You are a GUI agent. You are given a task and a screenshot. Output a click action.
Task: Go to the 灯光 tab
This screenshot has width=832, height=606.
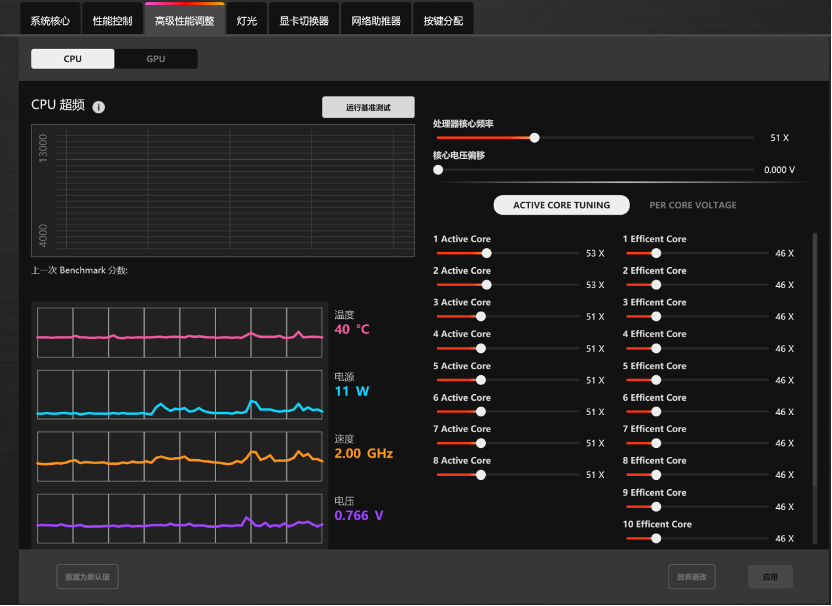[x=247, y=20]
